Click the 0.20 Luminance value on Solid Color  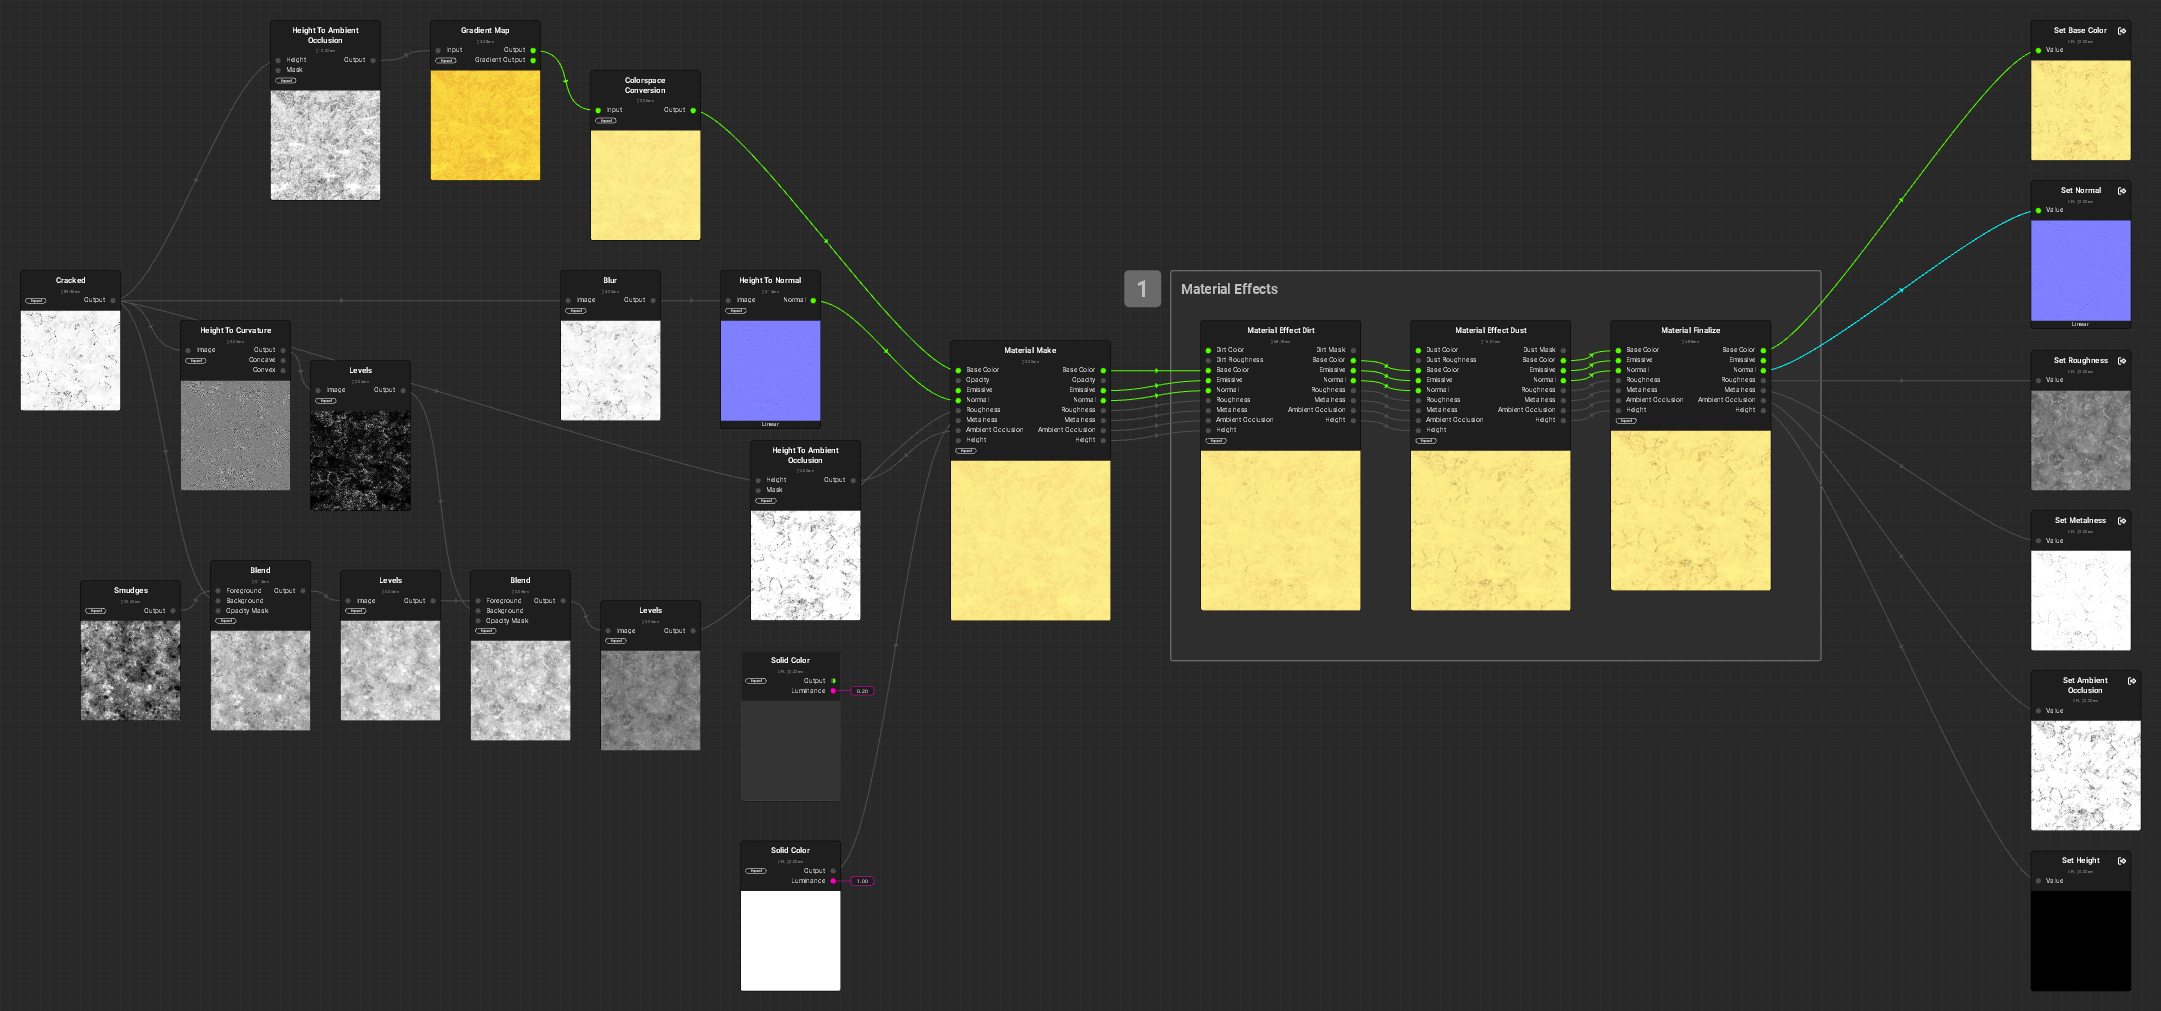862,691
